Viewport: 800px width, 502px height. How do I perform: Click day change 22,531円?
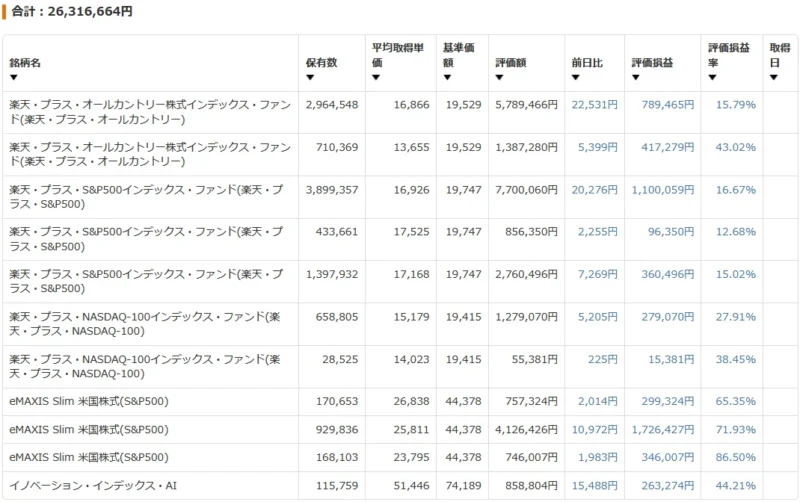tap(594, 105)
